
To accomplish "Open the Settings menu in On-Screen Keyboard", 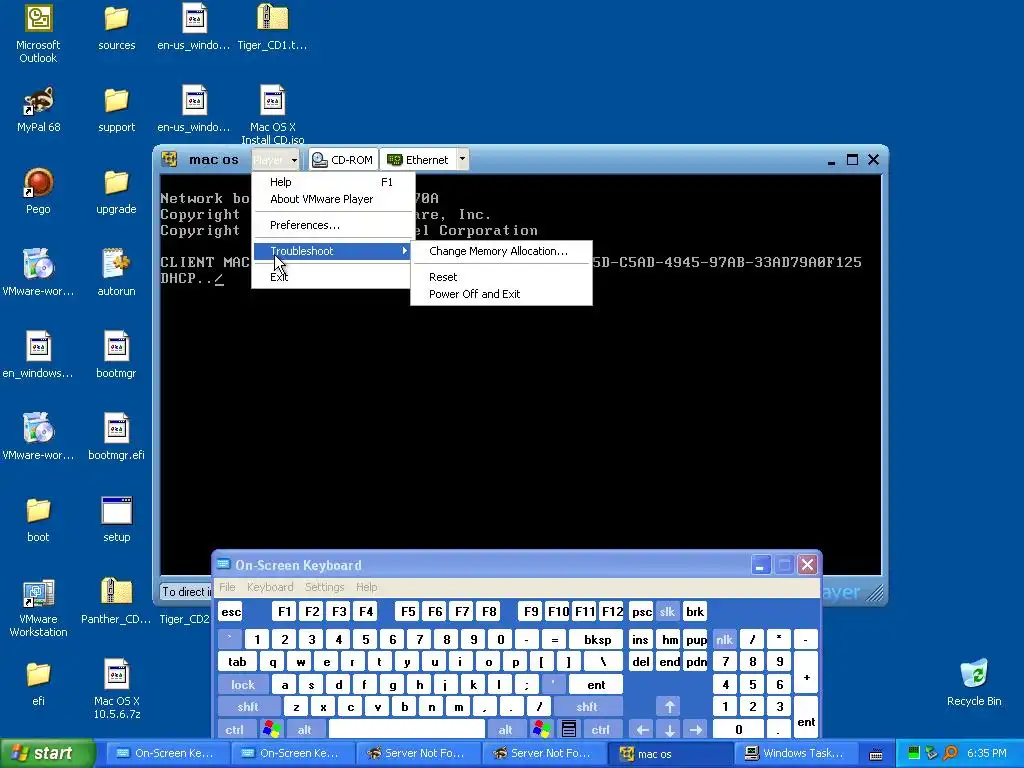I will coord(324,587).
